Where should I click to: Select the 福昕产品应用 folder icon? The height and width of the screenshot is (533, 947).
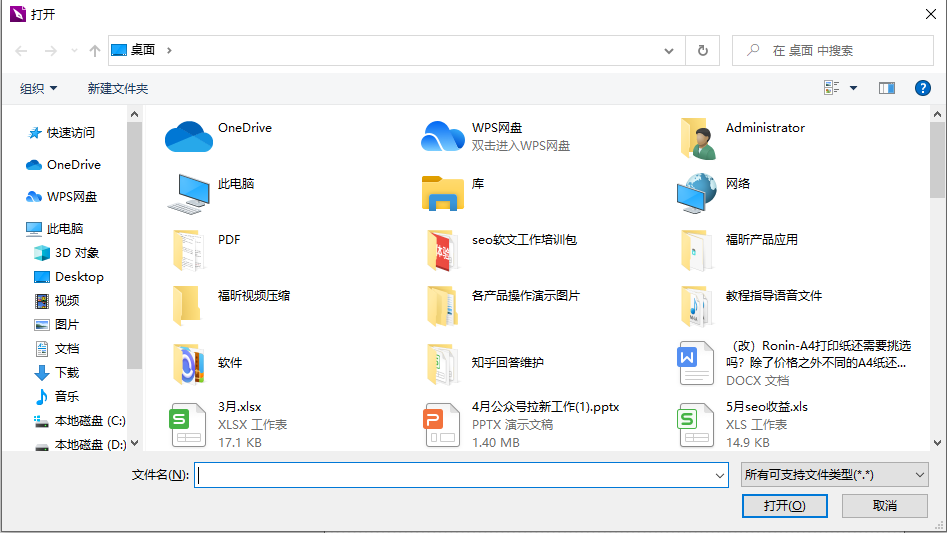pyautogui.click(x=697, y=249)
